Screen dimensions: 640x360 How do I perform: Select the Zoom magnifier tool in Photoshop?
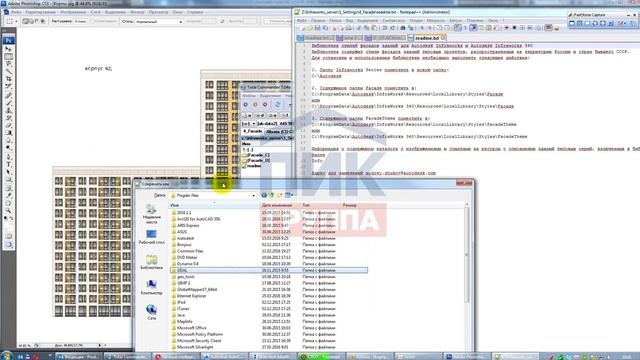click(8, 211)
